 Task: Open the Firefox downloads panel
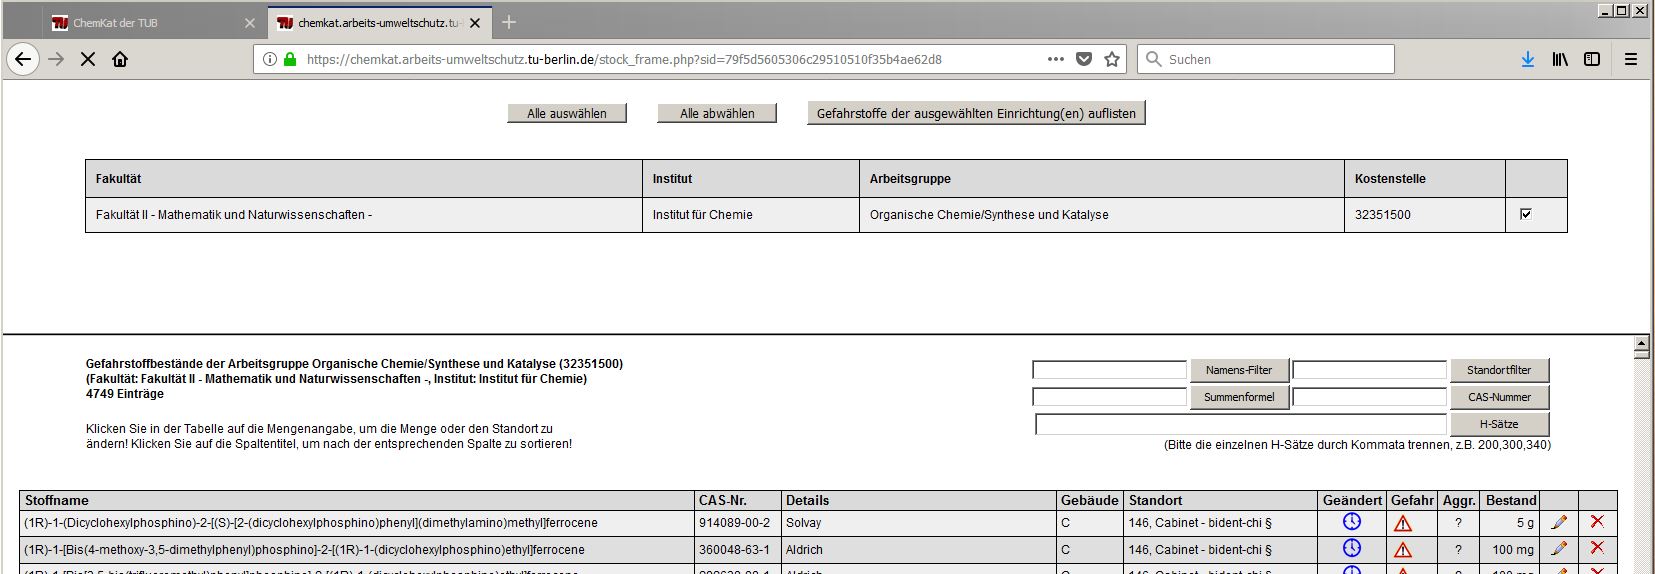[1527, 59]
